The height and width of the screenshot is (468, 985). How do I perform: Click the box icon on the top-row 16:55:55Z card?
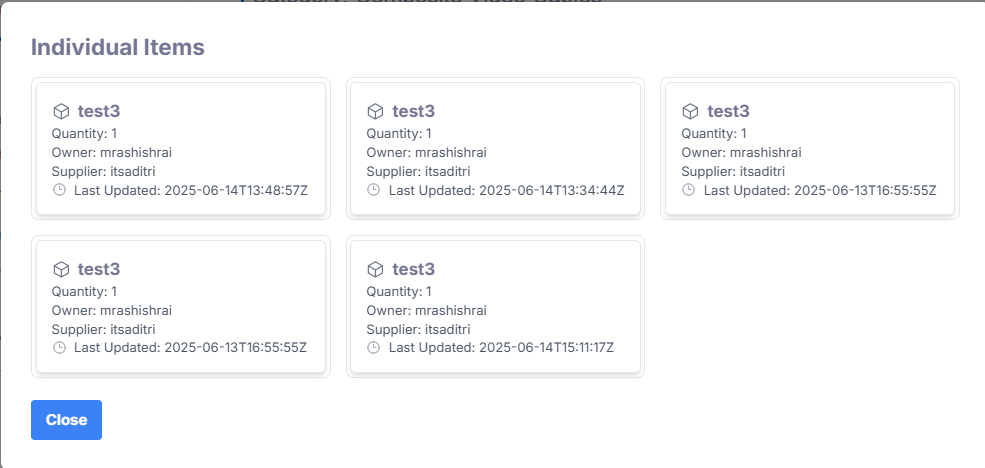690,111
